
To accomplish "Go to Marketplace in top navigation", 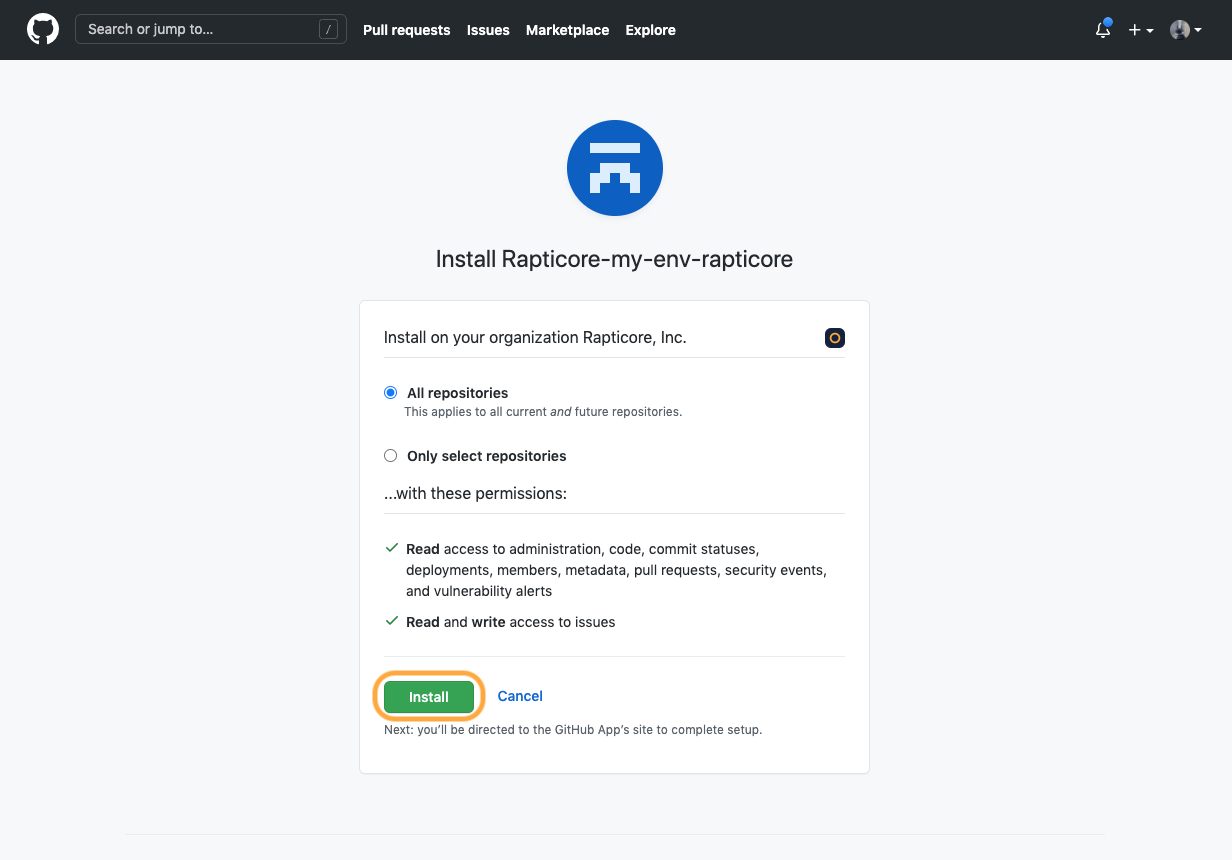I will pyautogui.click(x=567, y=30).
